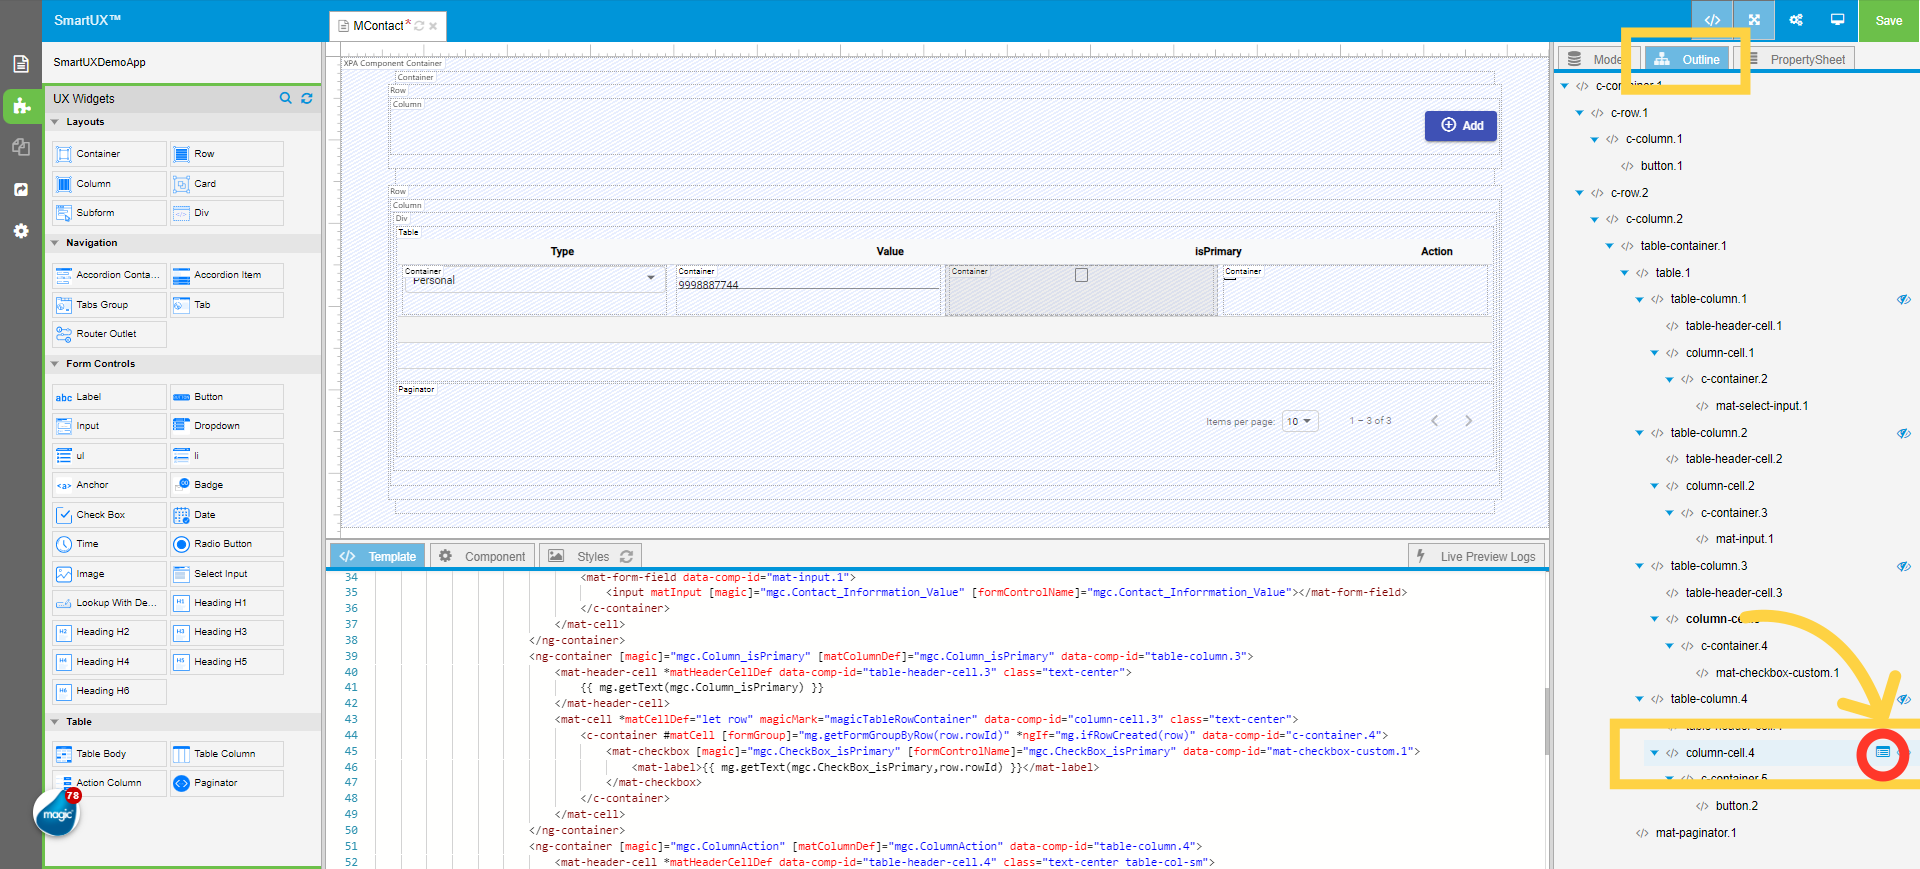
Task: Choose the Lookup With Description widget
Action: pos(109,603)
